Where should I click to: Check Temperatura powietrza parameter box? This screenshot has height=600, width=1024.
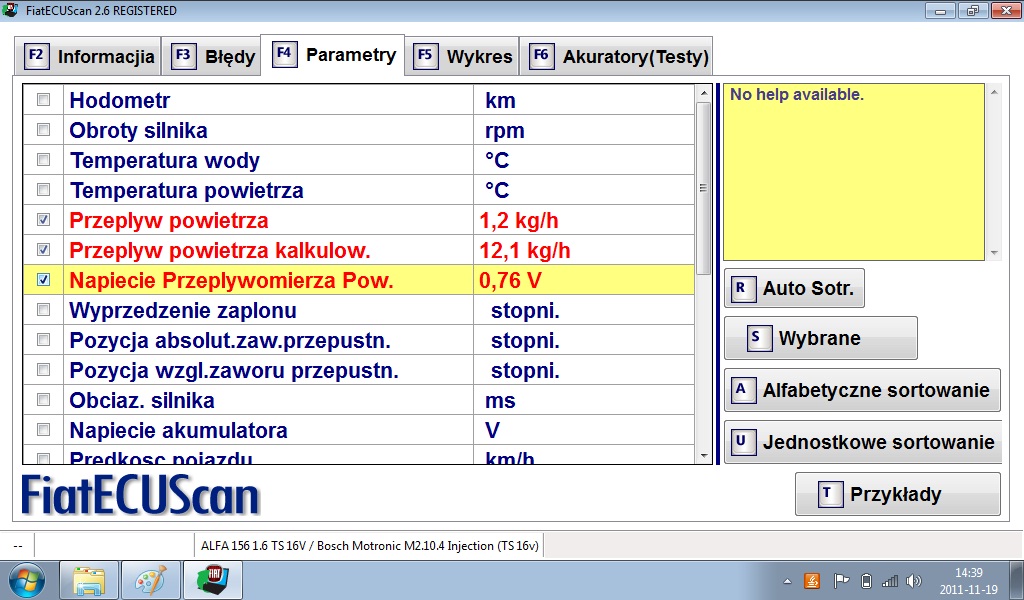44,190
